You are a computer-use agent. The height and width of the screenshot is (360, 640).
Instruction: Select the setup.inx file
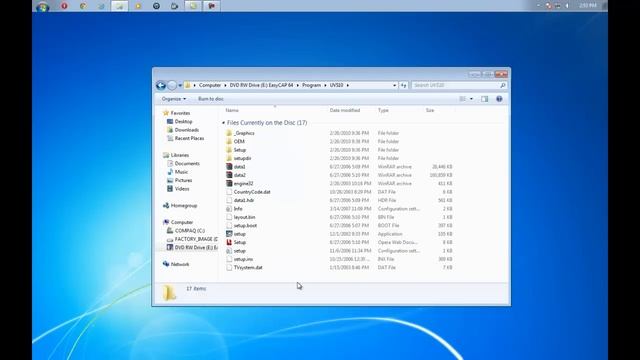pos(243,259)
